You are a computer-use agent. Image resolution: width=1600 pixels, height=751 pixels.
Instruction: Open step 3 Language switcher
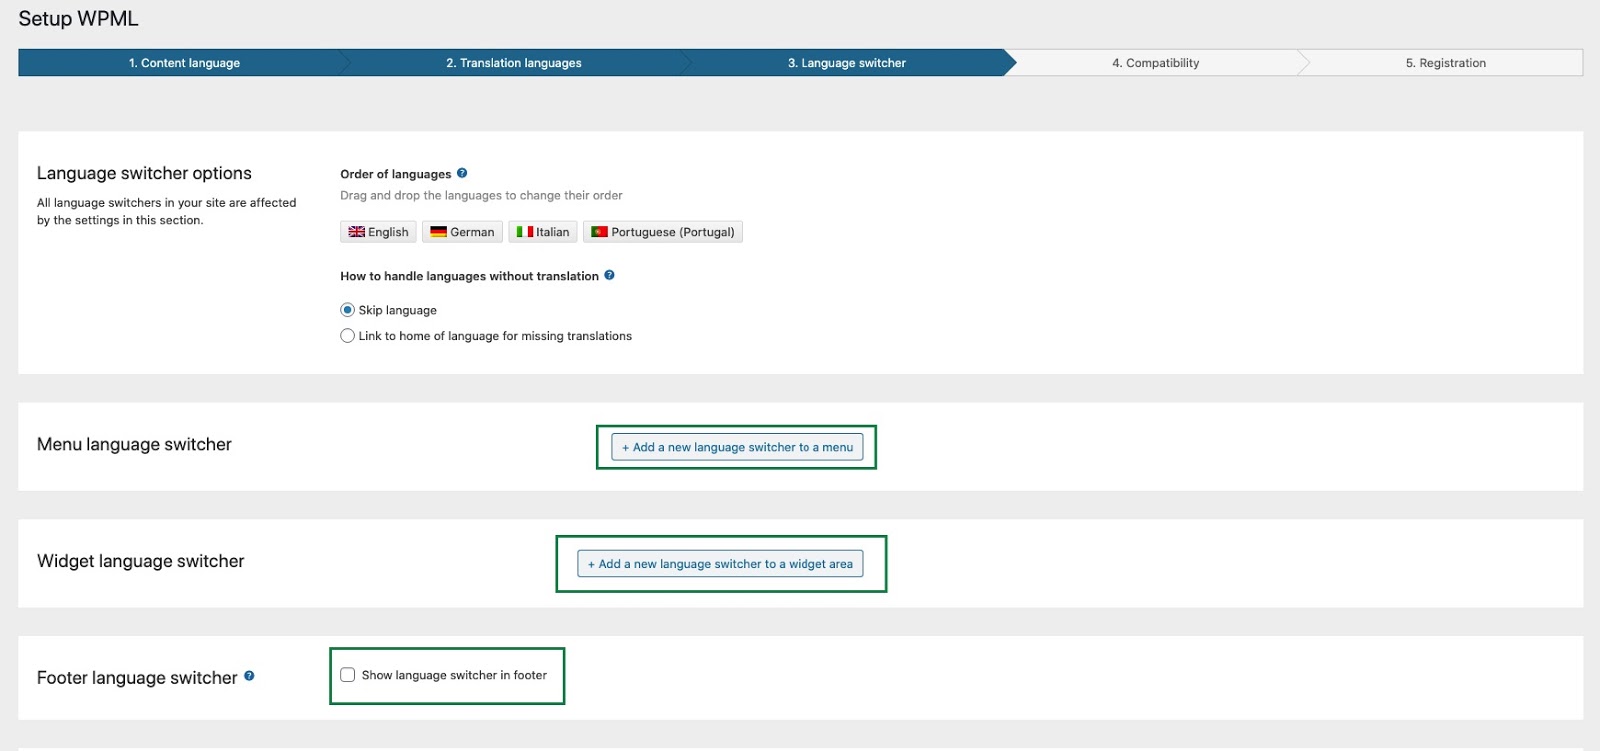click(x=846, y=63)
